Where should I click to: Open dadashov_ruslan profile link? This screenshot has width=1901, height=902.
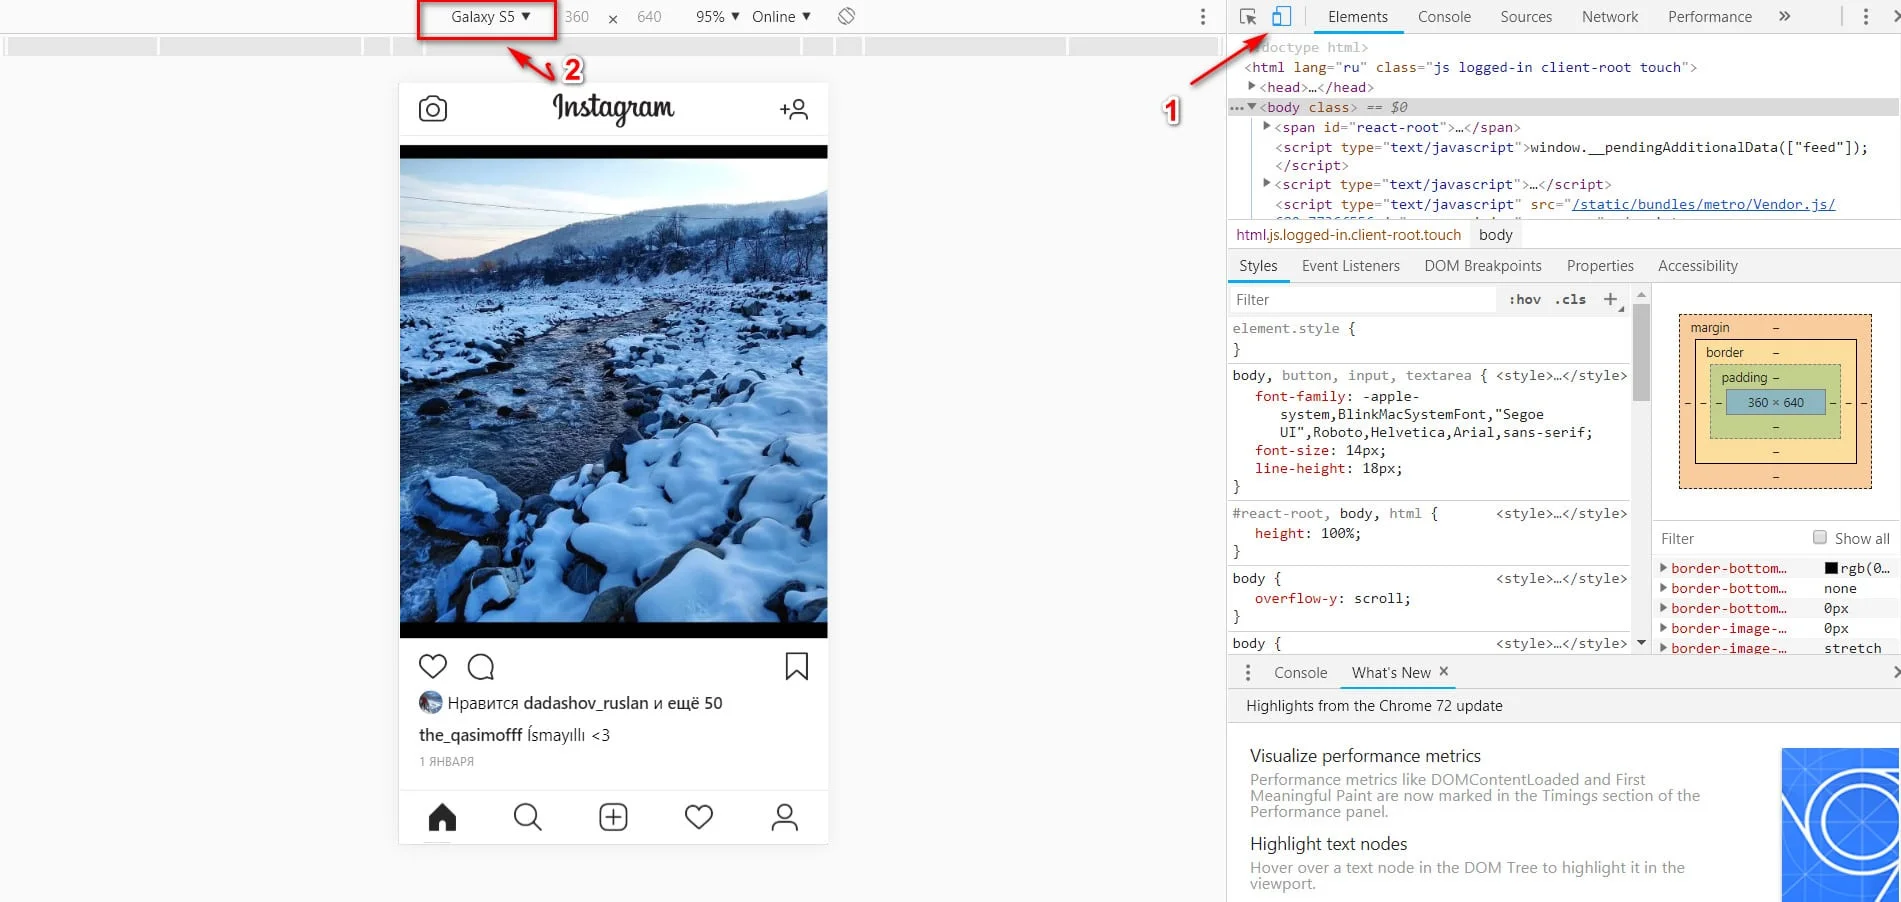(586, 703)
